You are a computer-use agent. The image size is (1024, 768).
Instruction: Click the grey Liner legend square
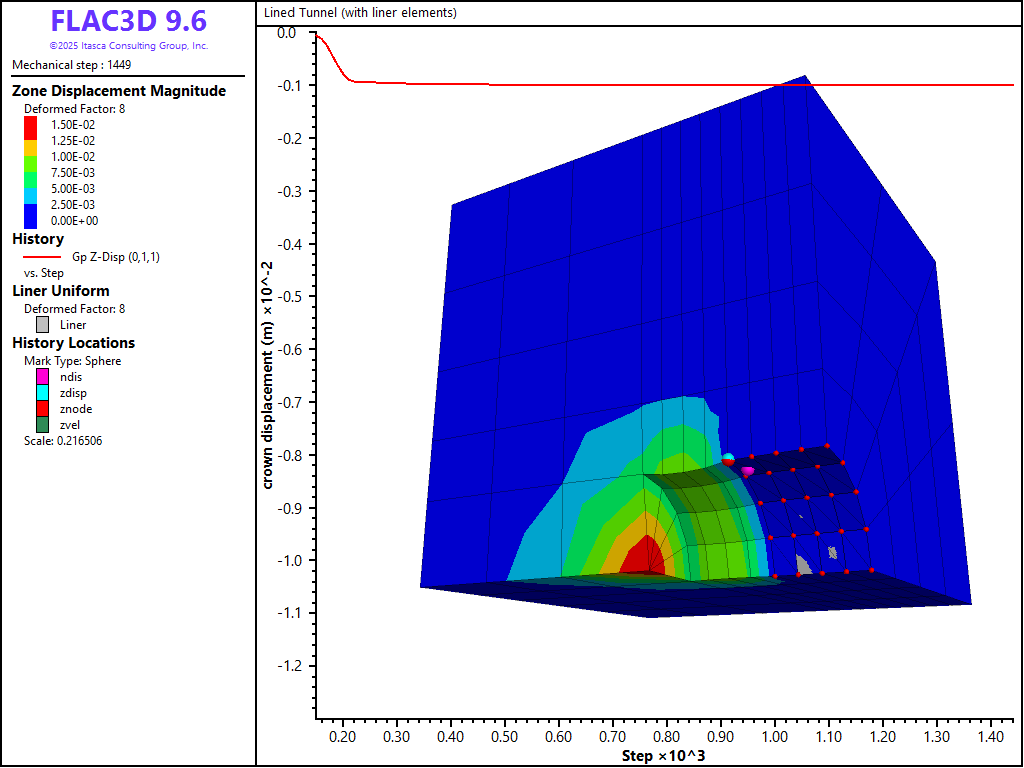pos(42,325)
